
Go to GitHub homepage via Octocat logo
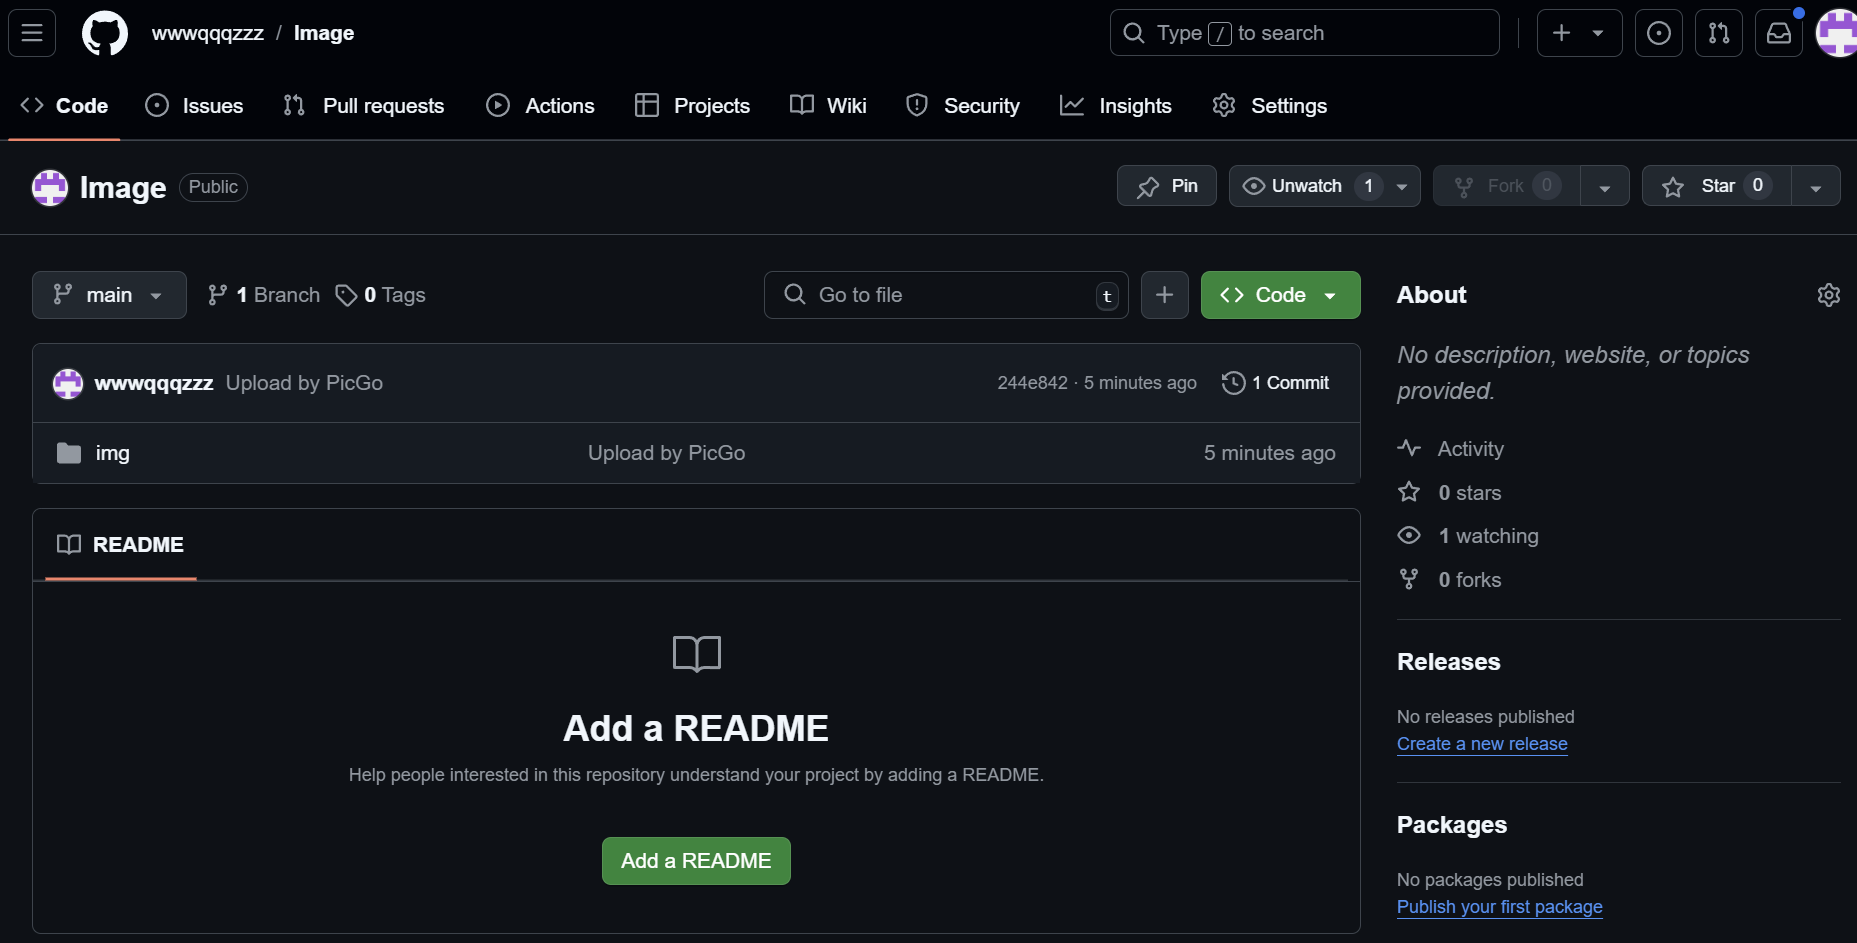[x=105, y=33]
